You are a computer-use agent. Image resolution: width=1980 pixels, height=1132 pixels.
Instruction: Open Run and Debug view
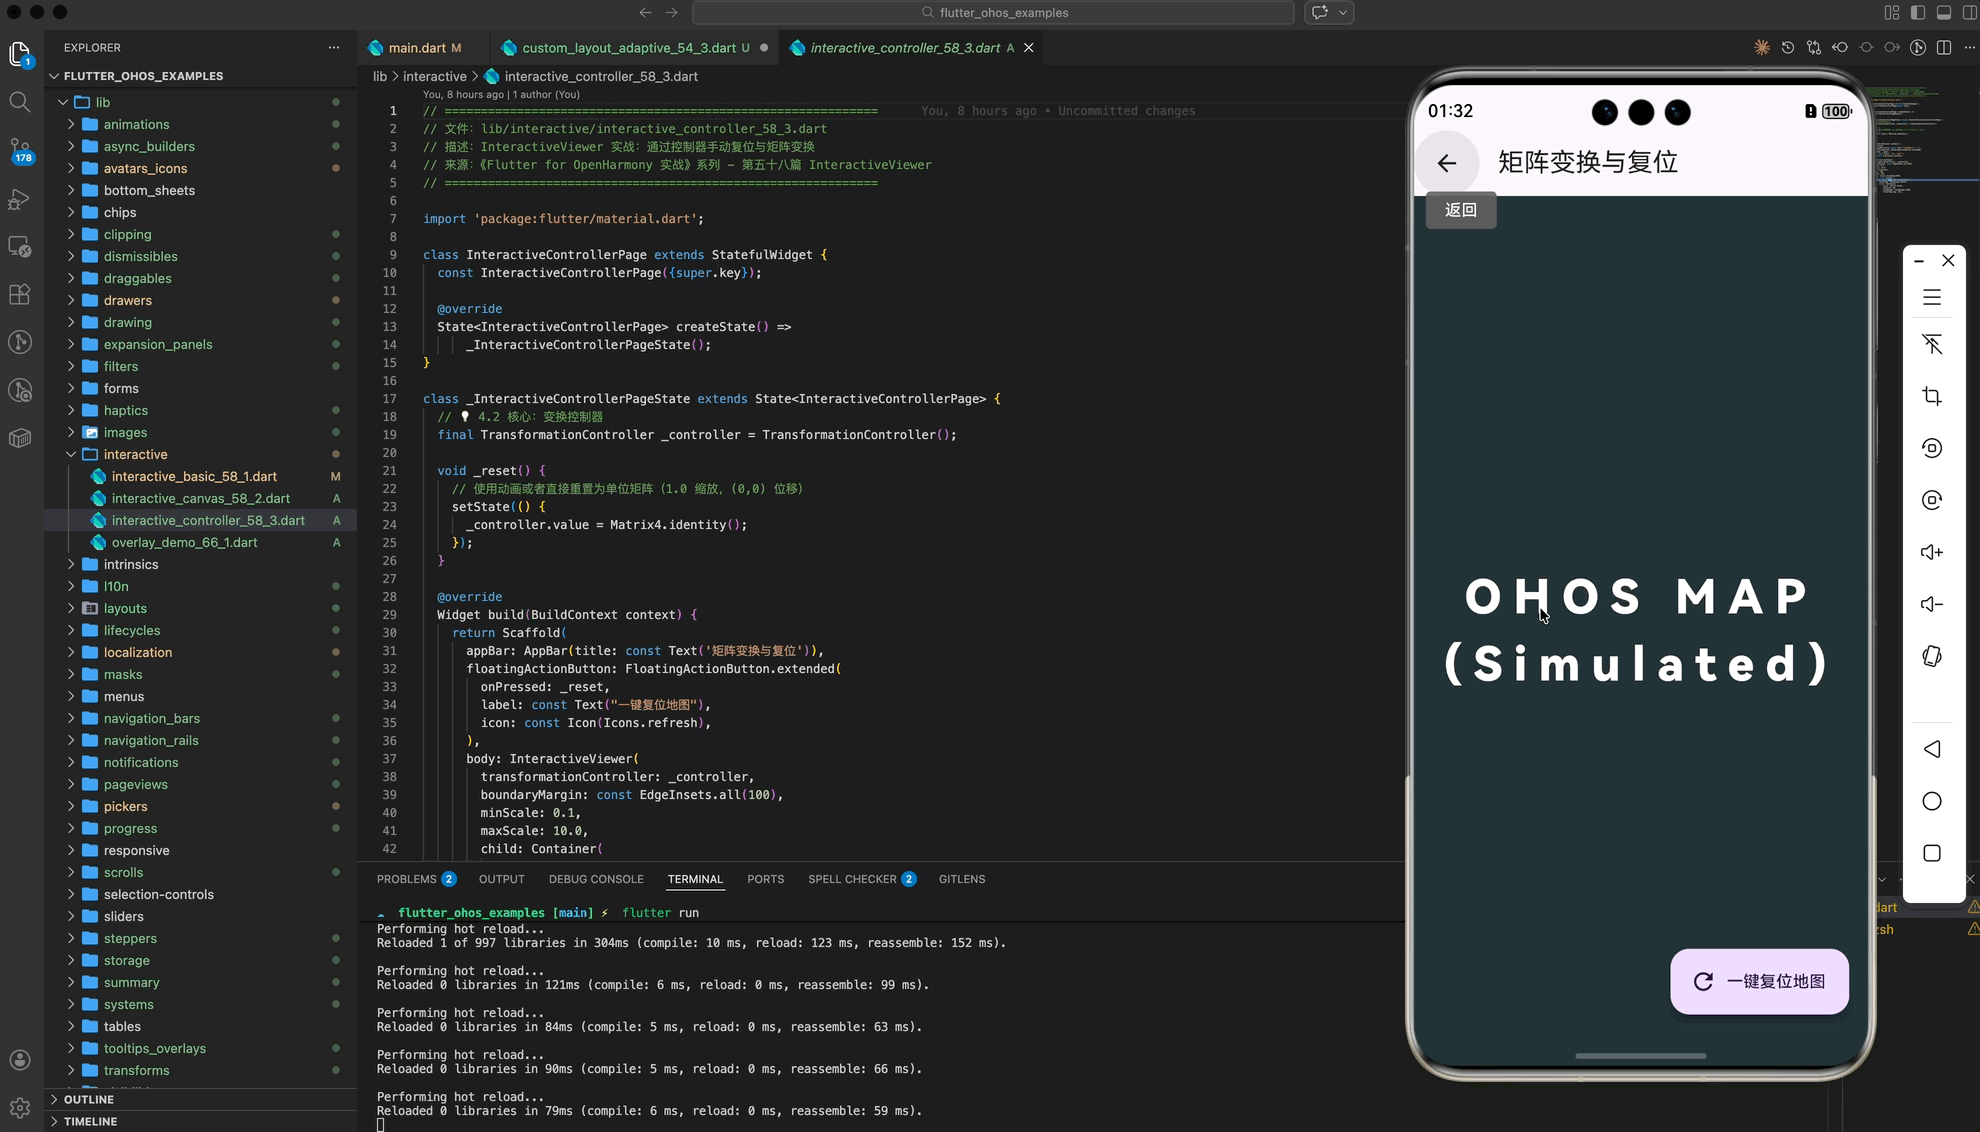pos(19,199)
